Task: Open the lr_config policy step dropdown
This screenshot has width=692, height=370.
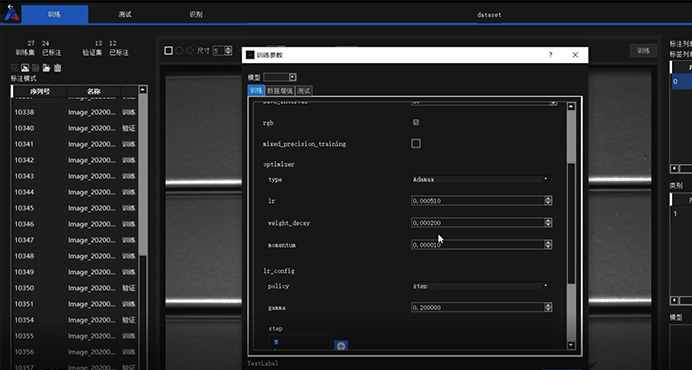Action: (x=481, y=286)
